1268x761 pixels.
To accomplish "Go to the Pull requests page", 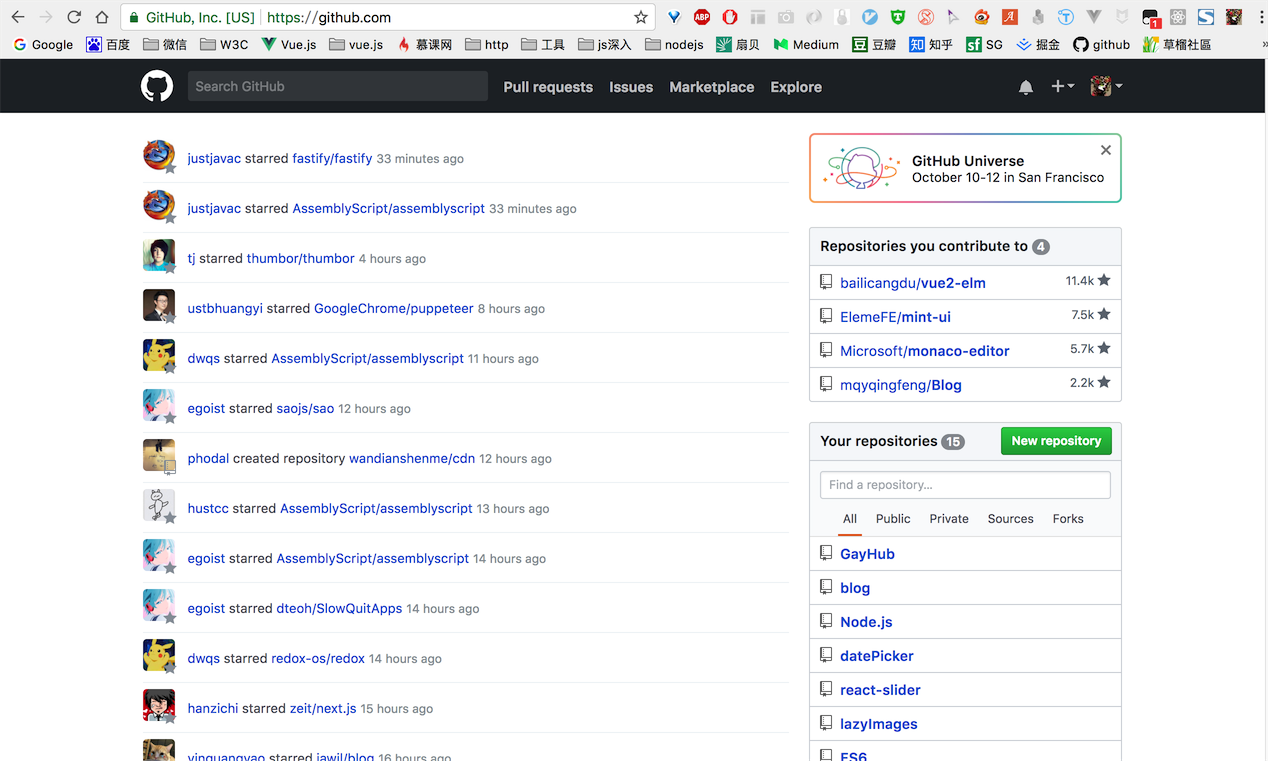I will click(547, 87).
